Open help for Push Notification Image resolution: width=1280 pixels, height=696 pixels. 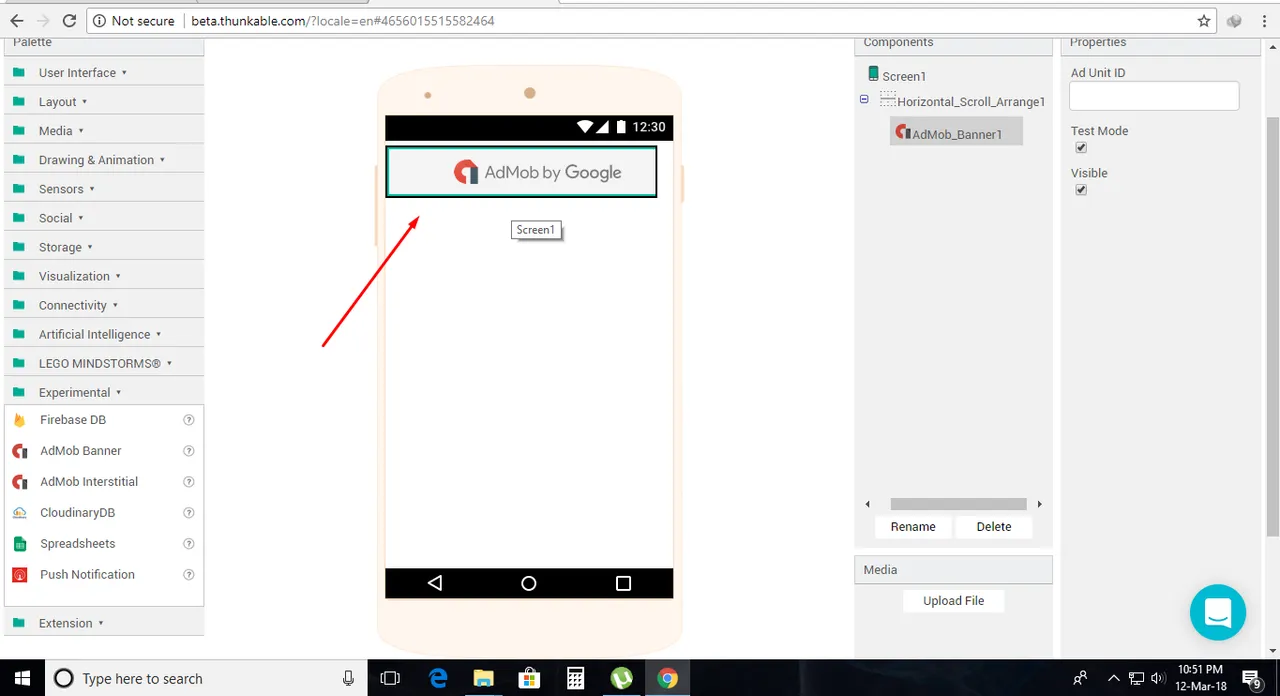(x=188, y=575)
